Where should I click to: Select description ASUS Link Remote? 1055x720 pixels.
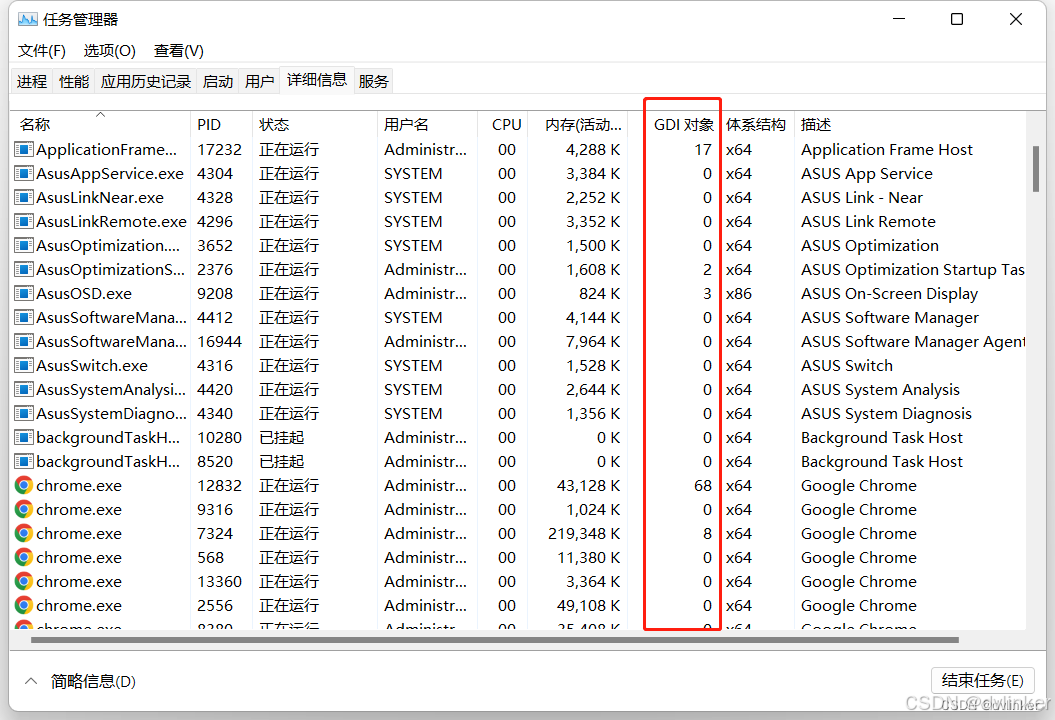pyautogui.click(x=868, y=221)
